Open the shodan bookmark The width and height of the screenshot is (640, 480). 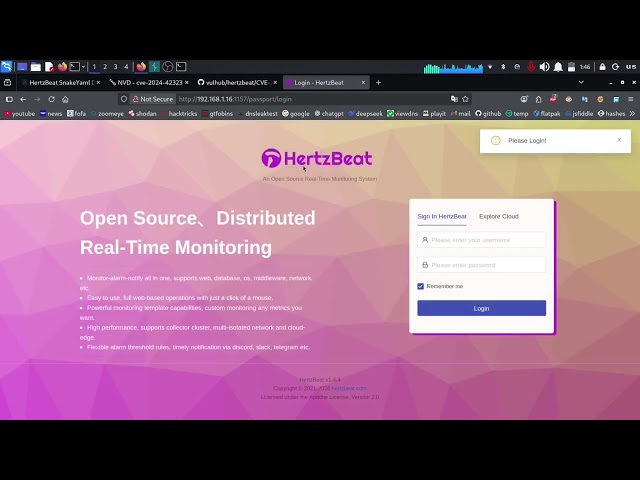tap(142, 113)
